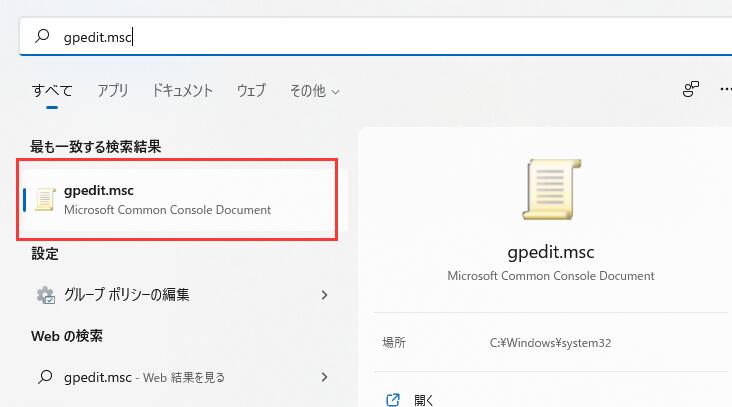Click the scroll icon of the gpedit.msc best match
Image resolution: width=732 pixels, height=407 pixels.
(x=44, y=199)
